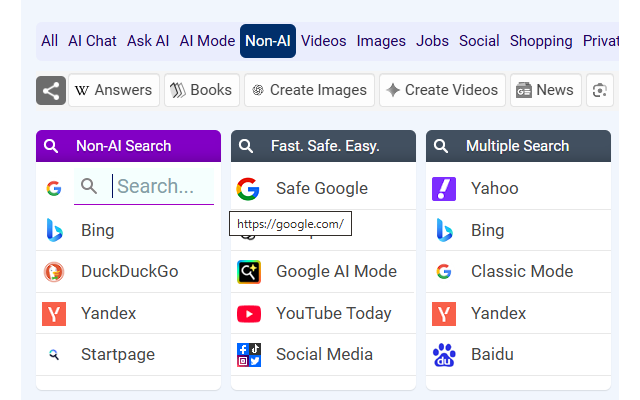
Task: Open the AI Chat tab
Action: click(92, 41)
